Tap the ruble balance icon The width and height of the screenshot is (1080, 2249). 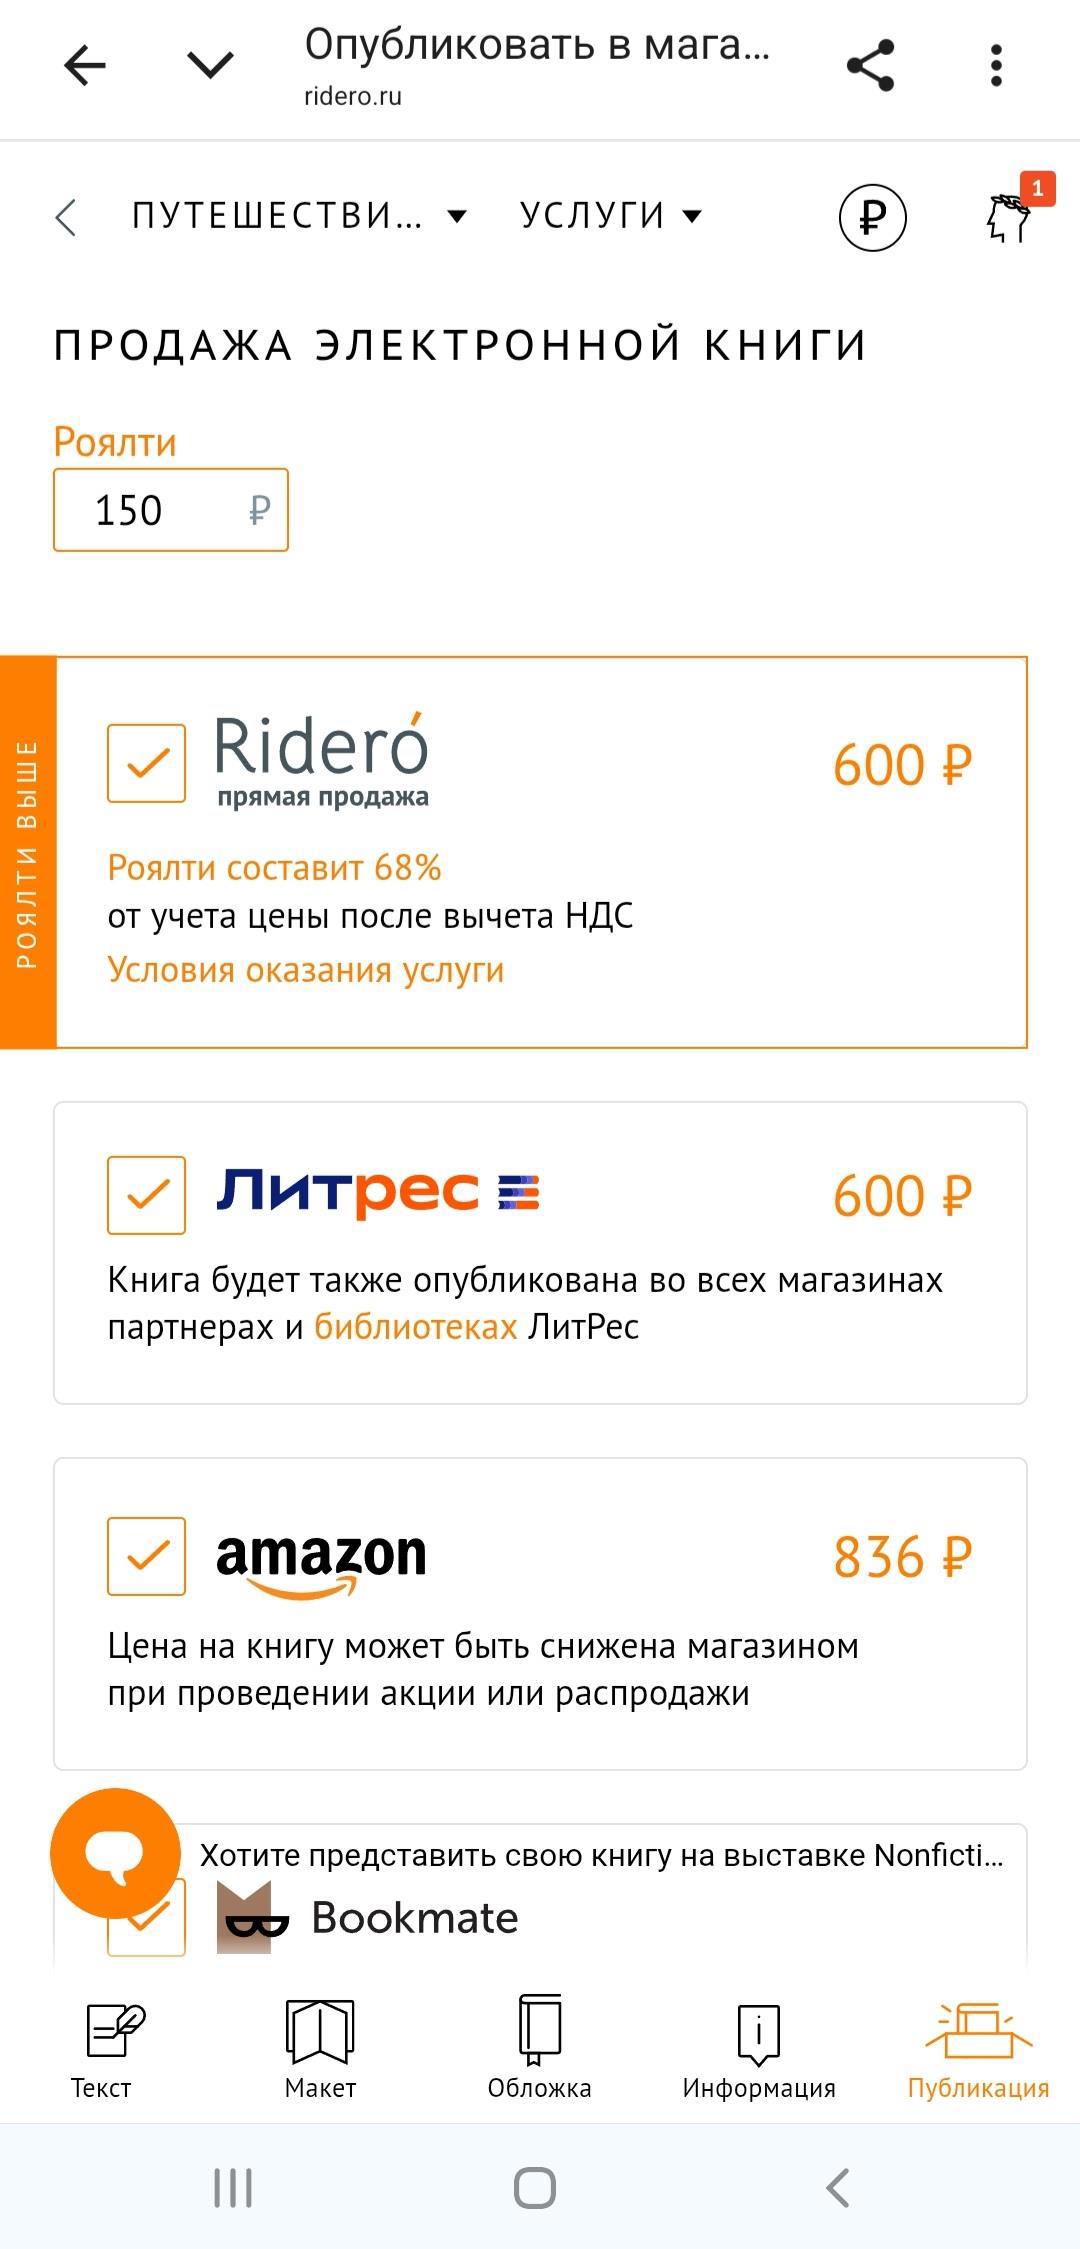(872, 217)
